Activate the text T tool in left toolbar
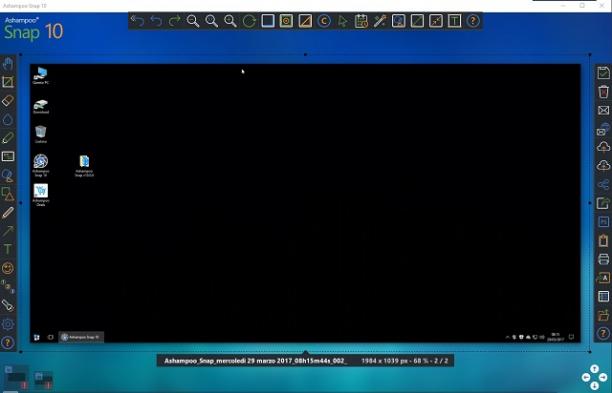612x393 pixels. [x=8, y=249]
